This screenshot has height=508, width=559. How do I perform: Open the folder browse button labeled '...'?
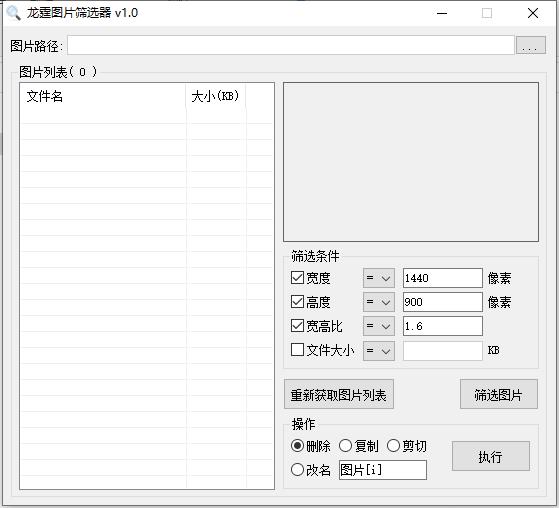click(530, 45)
